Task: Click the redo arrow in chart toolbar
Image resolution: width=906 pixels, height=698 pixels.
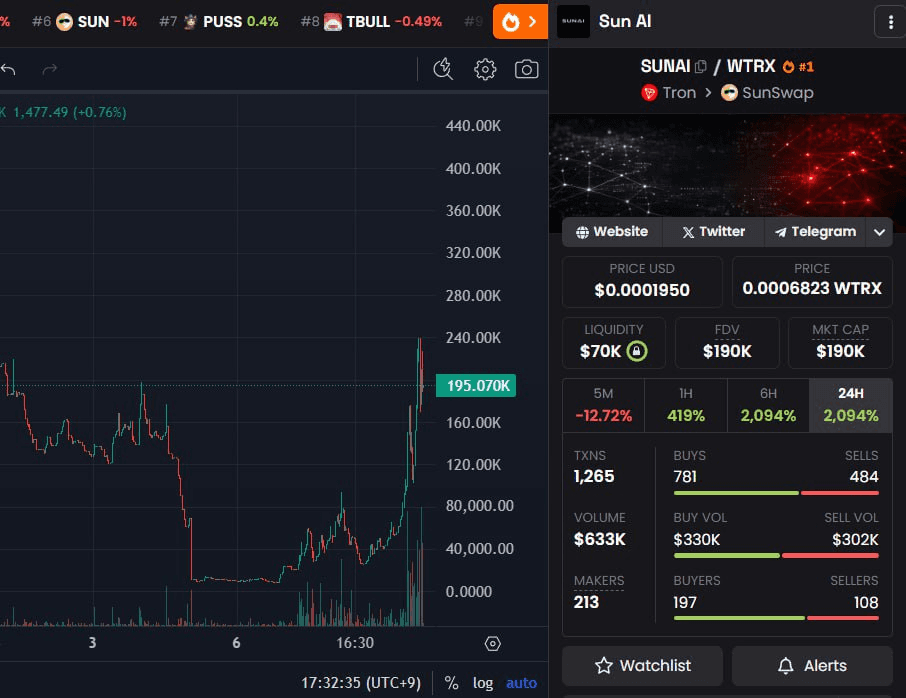Action: click(x=50, y=69)
